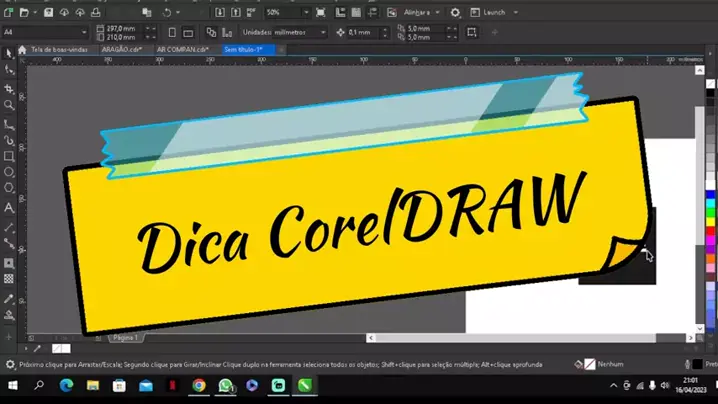Open the Página 1 page tab
Image resolution: width=718 pixels, height=404 pixels.
point(125,338)
